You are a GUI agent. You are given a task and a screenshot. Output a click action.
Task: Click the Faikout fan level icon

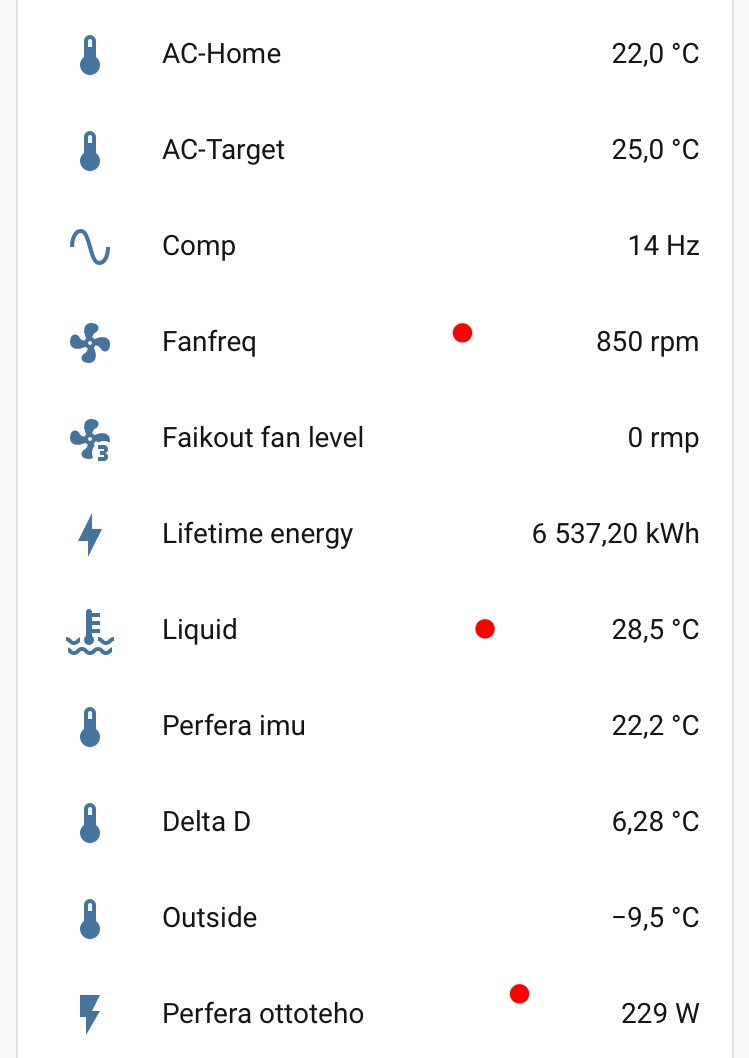[90, 438]
